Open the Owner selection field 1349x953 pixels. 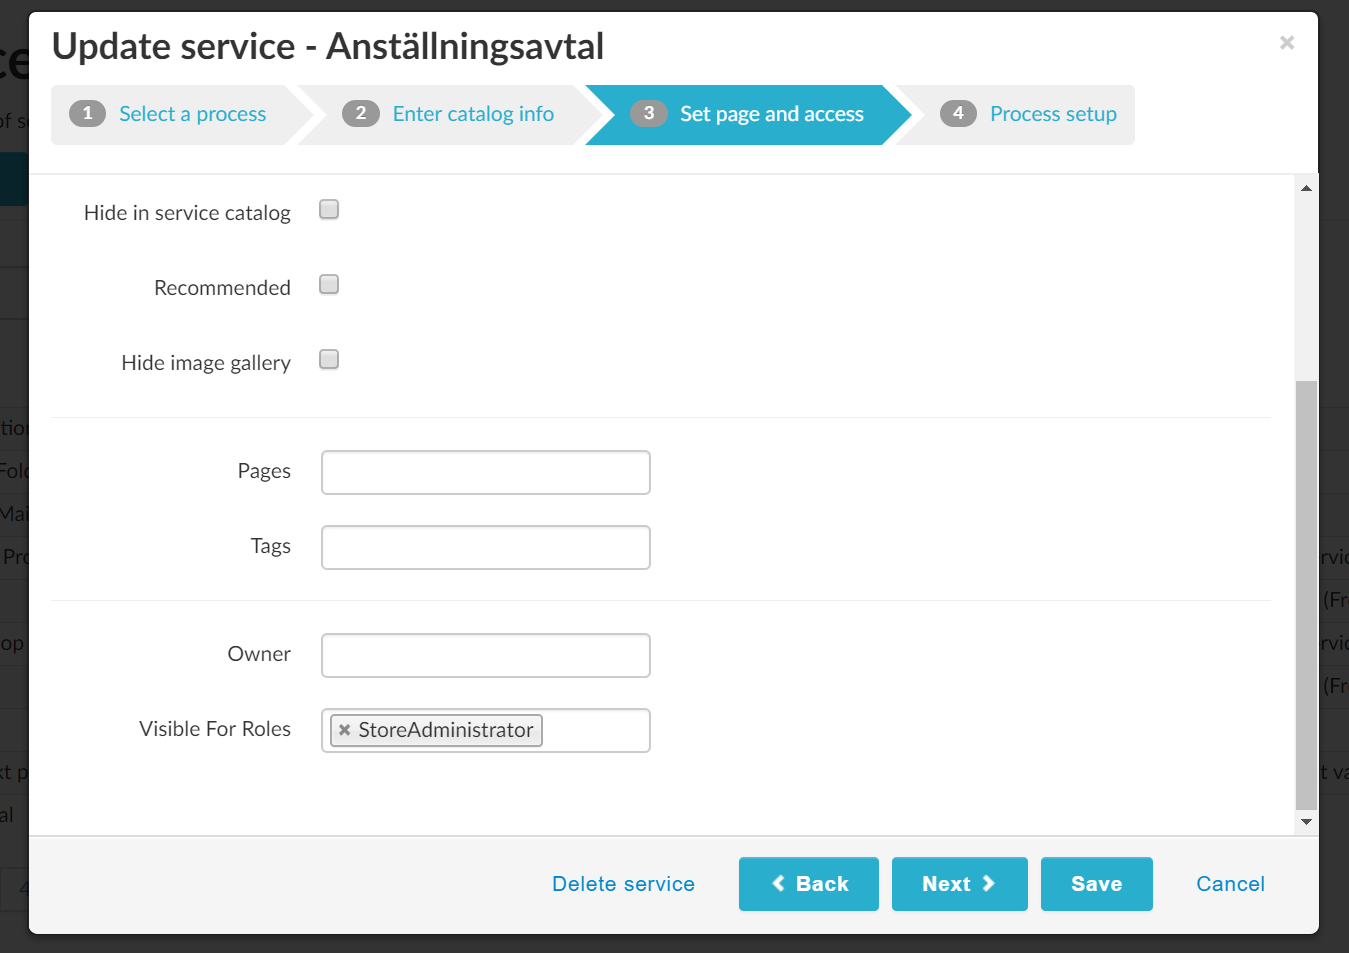pyautogui.click(x=485, y=656)
